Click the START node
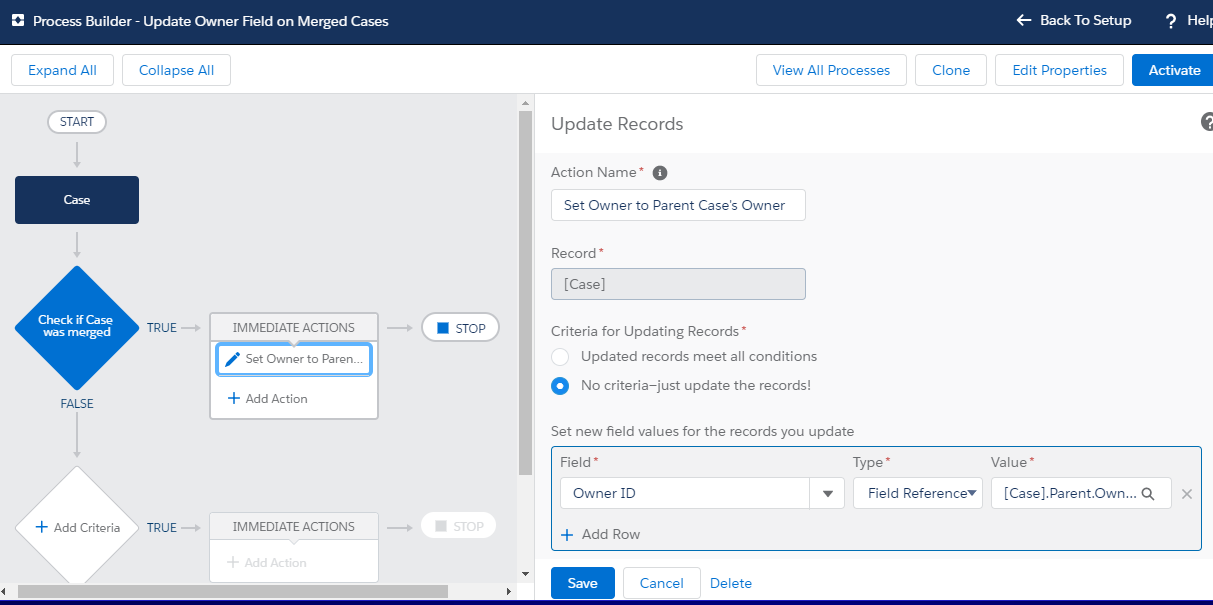The image size is (1213, 605). click(77, 122)
